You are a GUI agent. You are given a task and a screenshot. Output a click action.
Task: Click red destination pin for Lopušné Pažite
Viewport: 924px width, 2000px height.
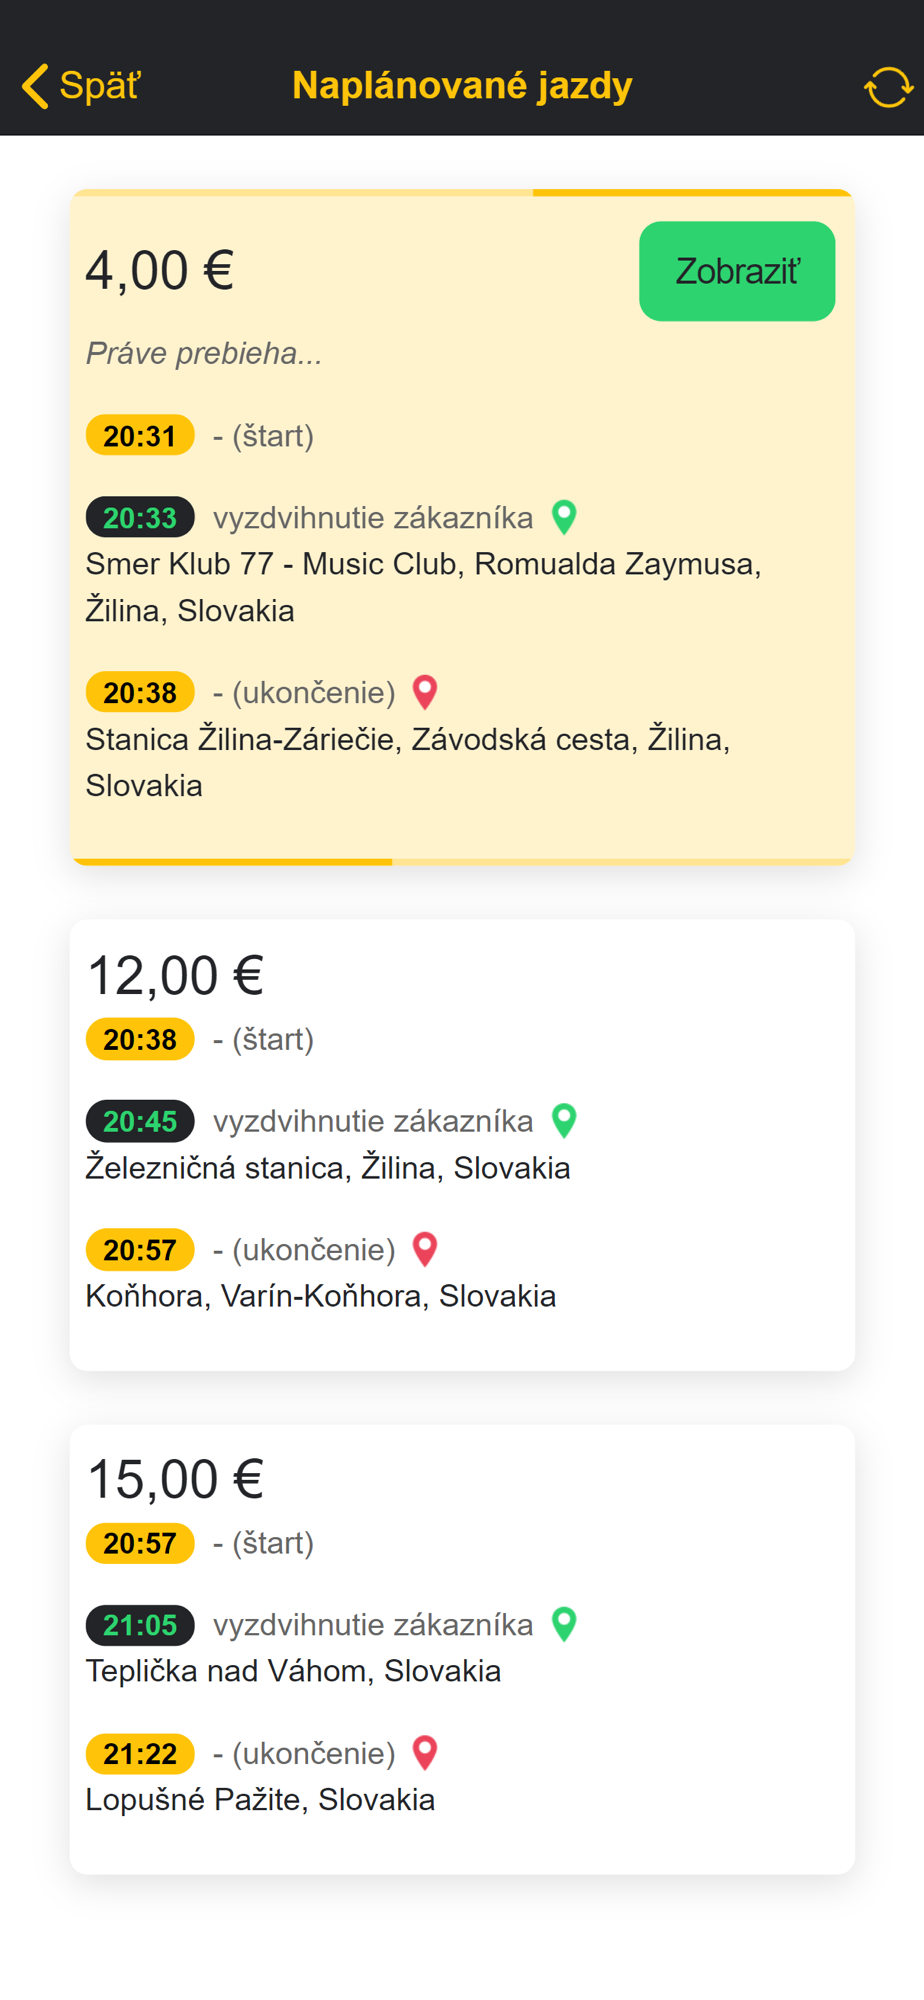click(425, 1753)
